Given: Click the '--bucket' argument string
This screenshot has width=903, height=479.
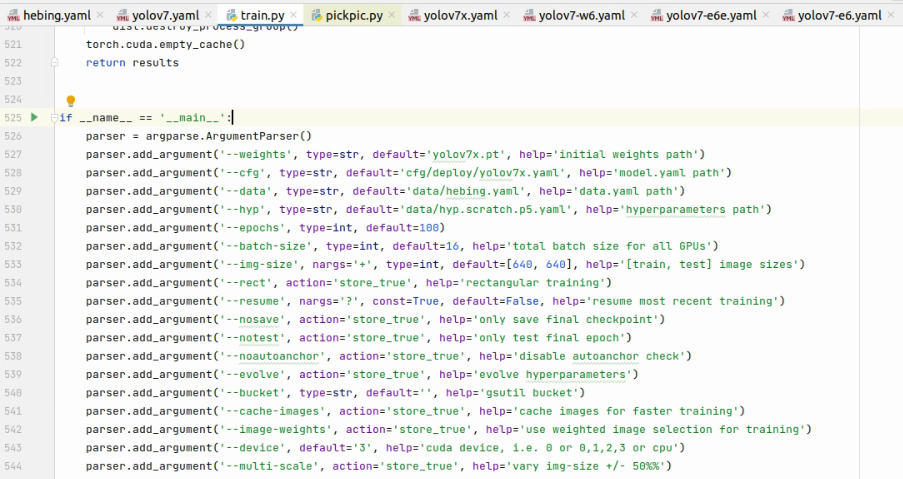Looking at the screenshot, I should (252, 393).
